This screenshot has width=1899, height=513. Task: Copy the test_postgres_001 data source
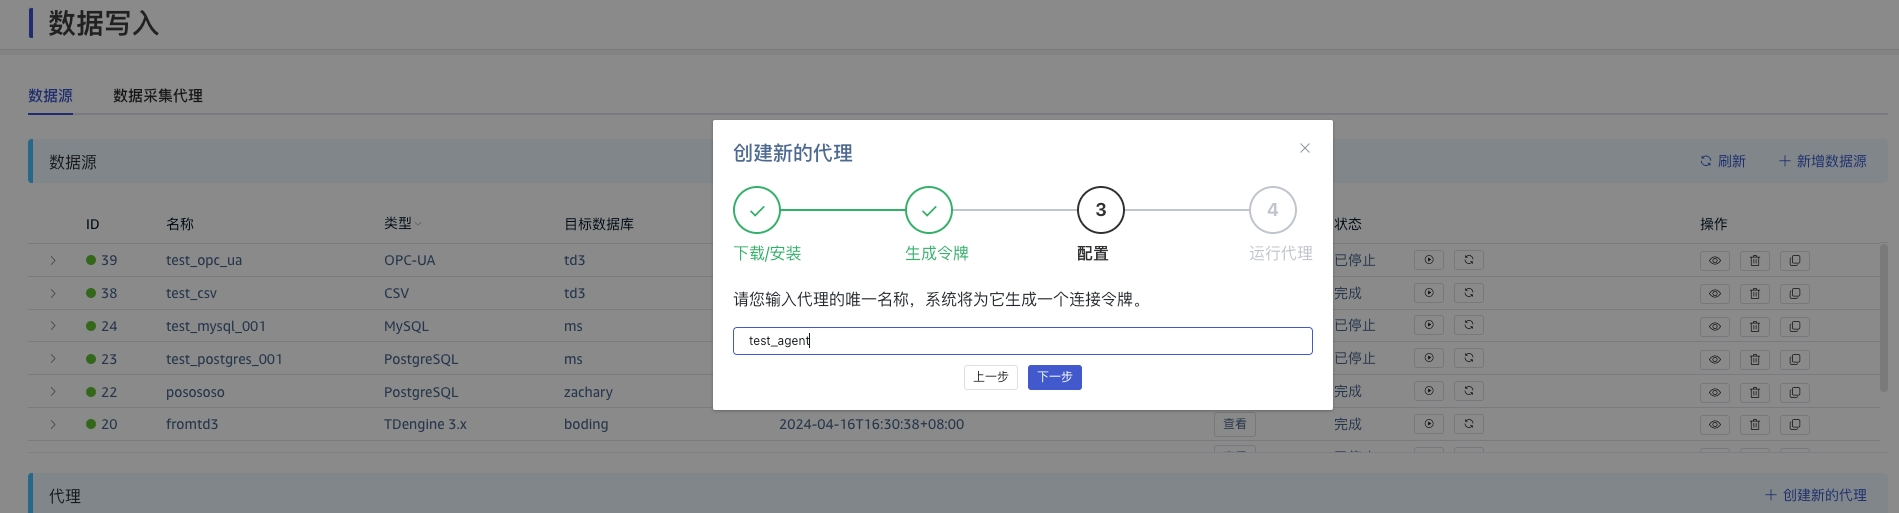1794,359
